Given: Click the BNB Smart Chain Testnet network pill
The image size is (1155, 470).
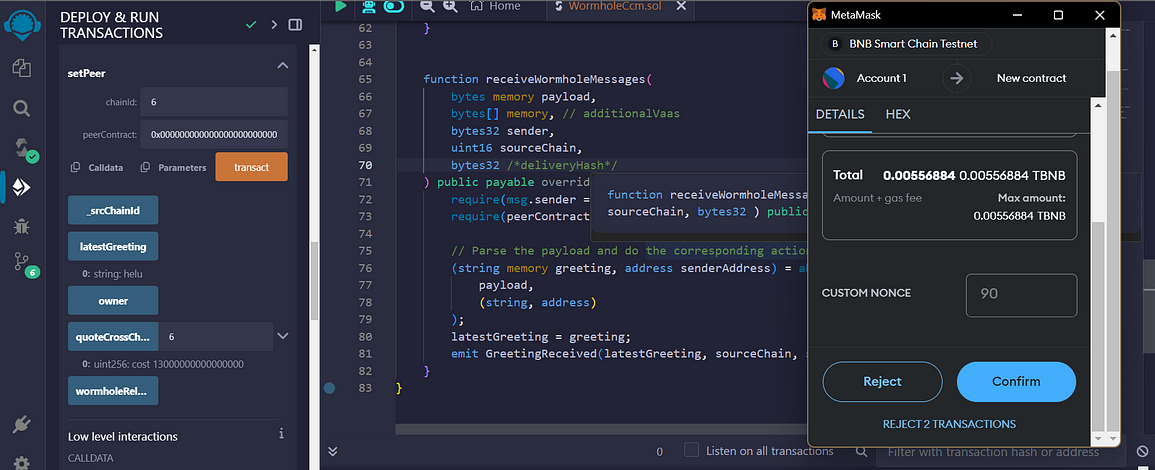Looking at the screenshot, I should [x=906, y=43].
